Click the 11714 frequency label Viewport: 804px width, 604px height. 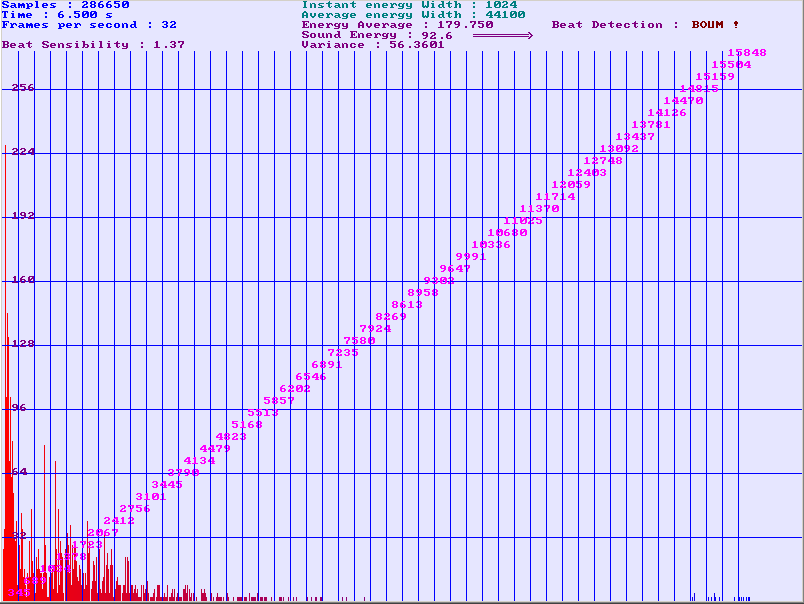[x=555, y=197]
